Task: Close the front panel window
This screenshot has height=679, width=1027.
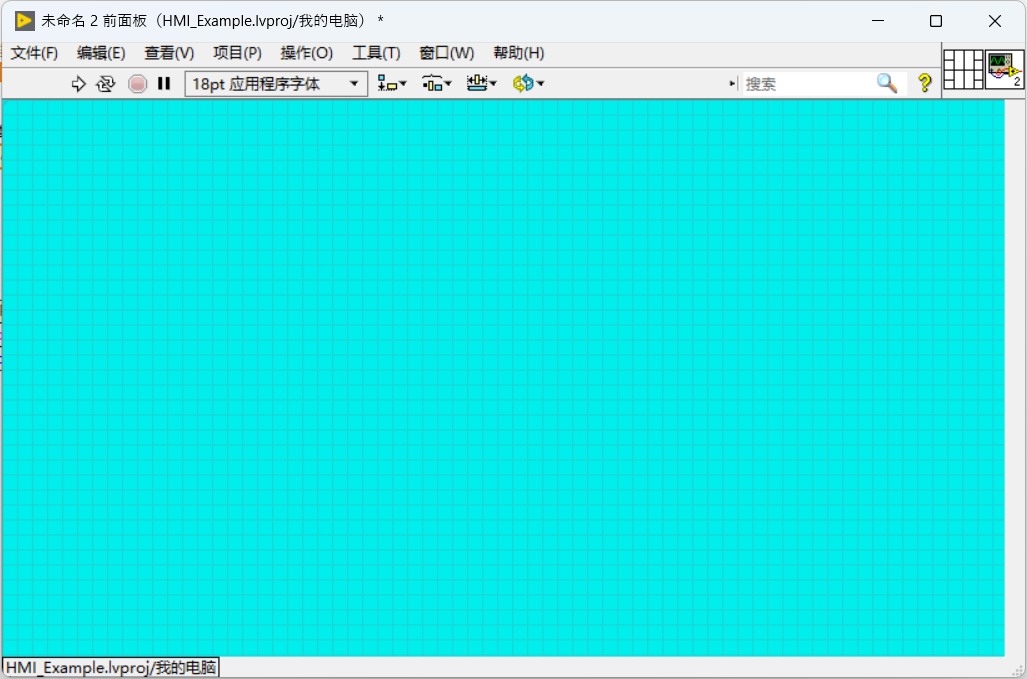Action: click(x=995, y=21)
